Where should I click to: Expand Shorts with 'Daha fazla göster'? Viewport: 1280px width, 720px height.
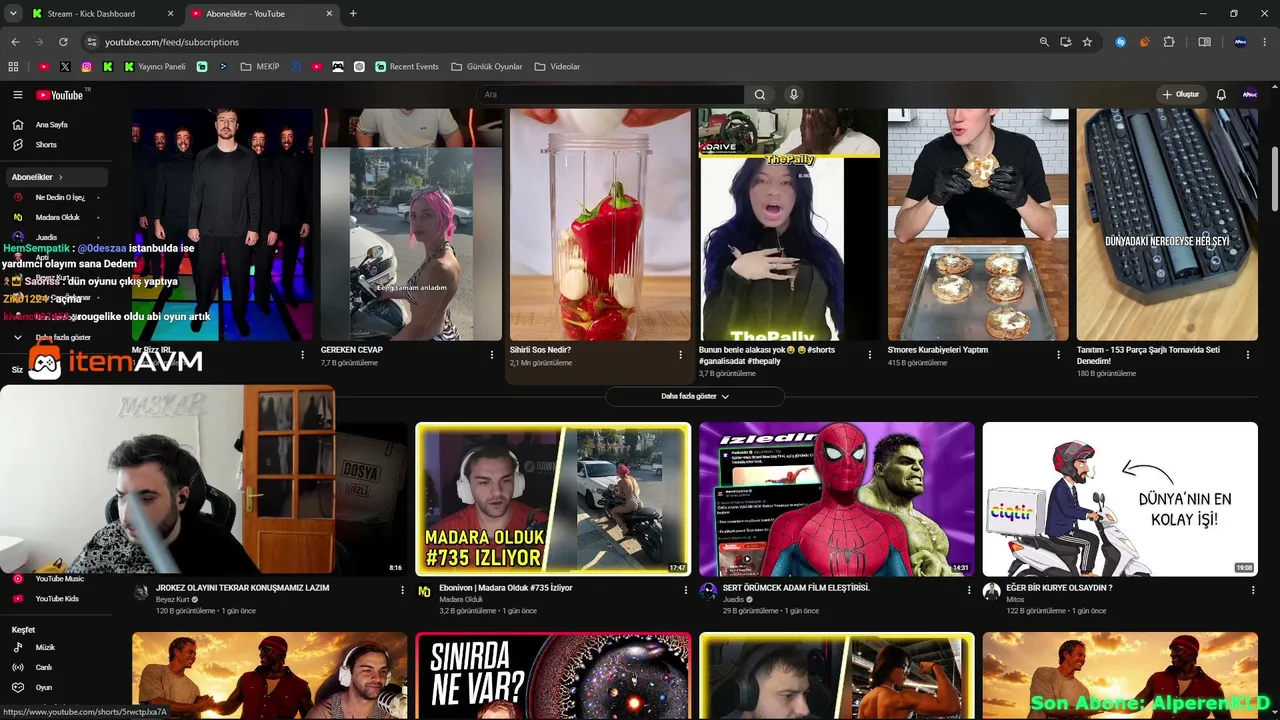695,396
